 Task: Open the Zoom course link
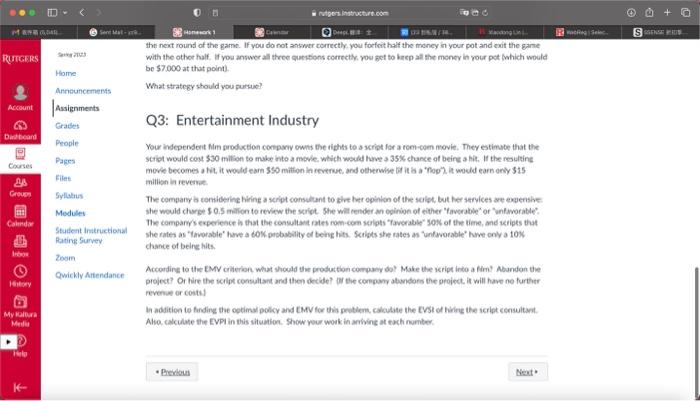[65, 258]
